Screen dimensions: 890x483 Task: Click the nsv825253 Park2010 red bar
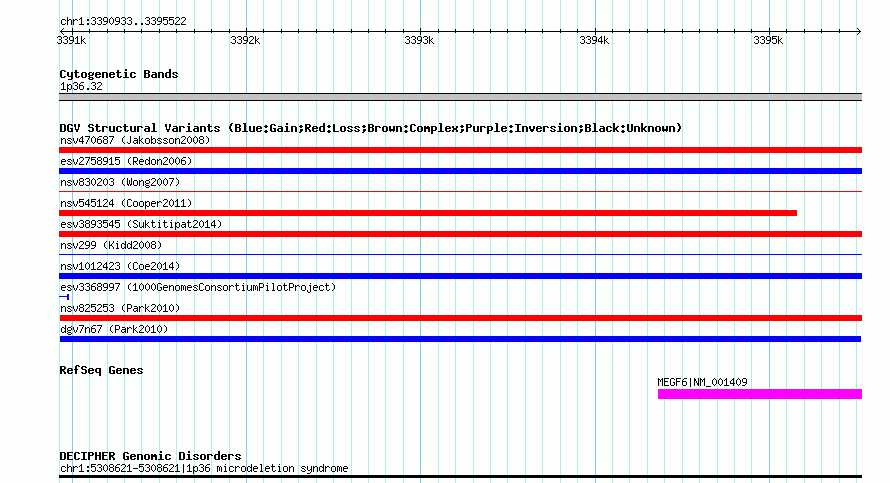click(x=460, y=318)
